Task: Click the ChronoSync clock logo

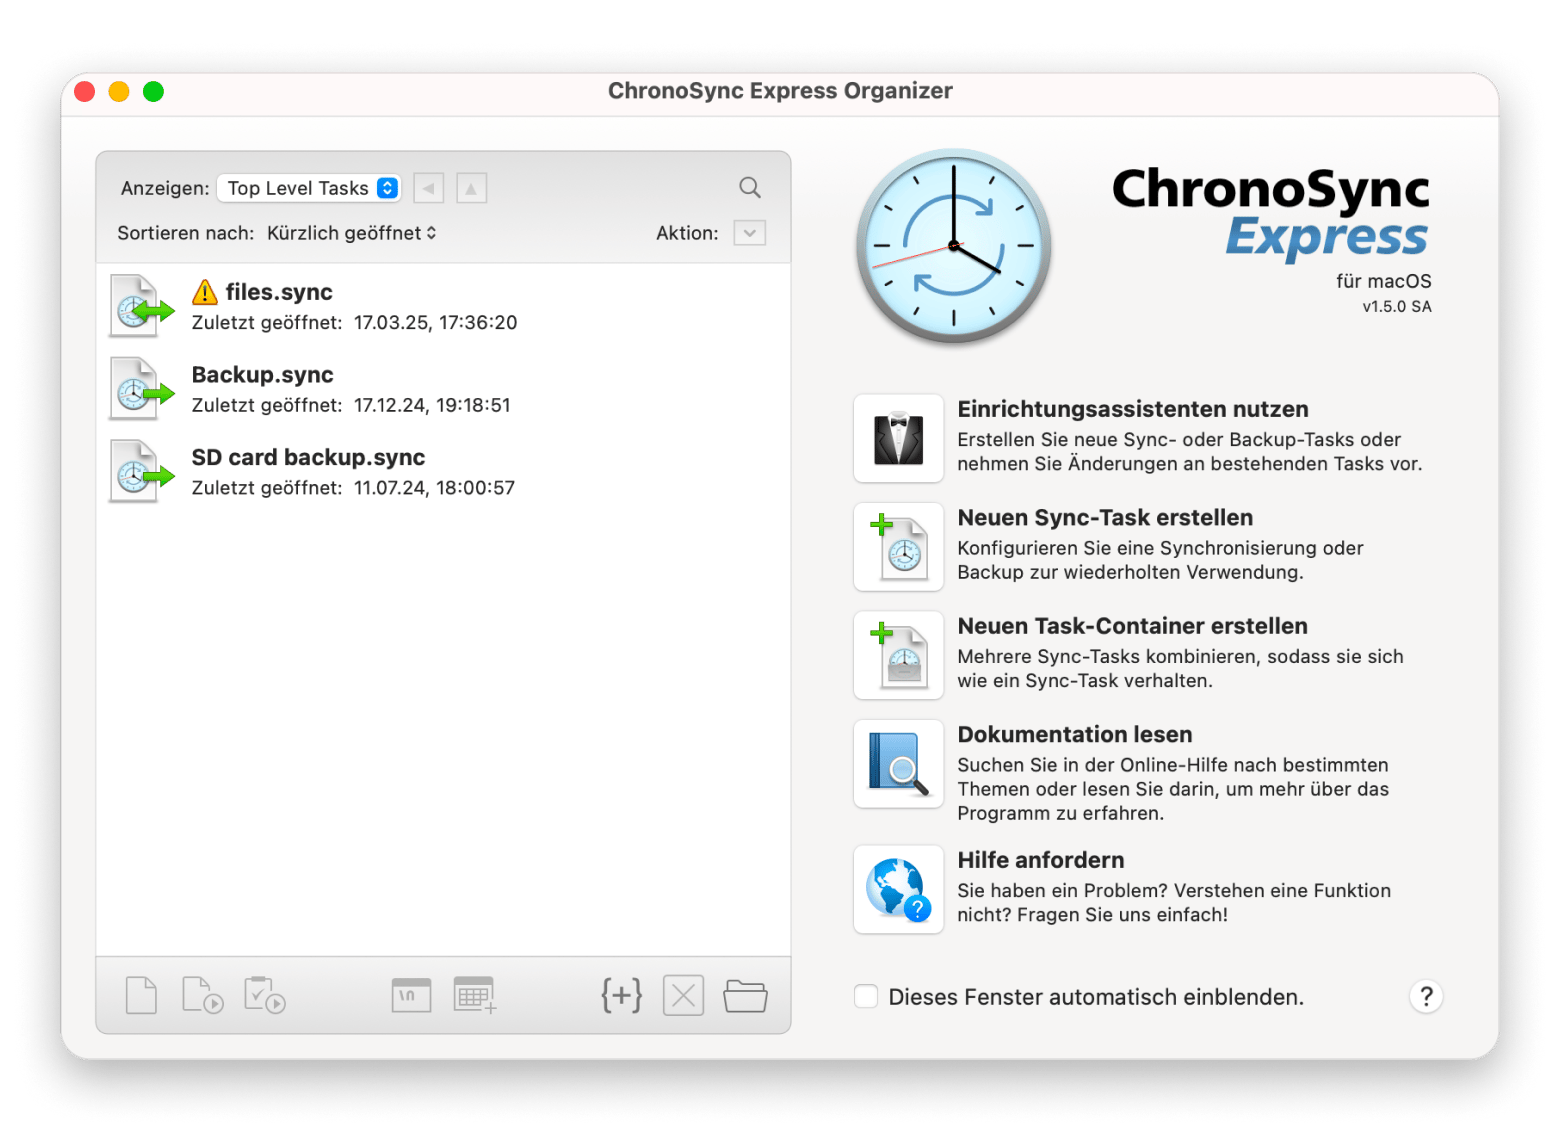Action: coord(954,246)
